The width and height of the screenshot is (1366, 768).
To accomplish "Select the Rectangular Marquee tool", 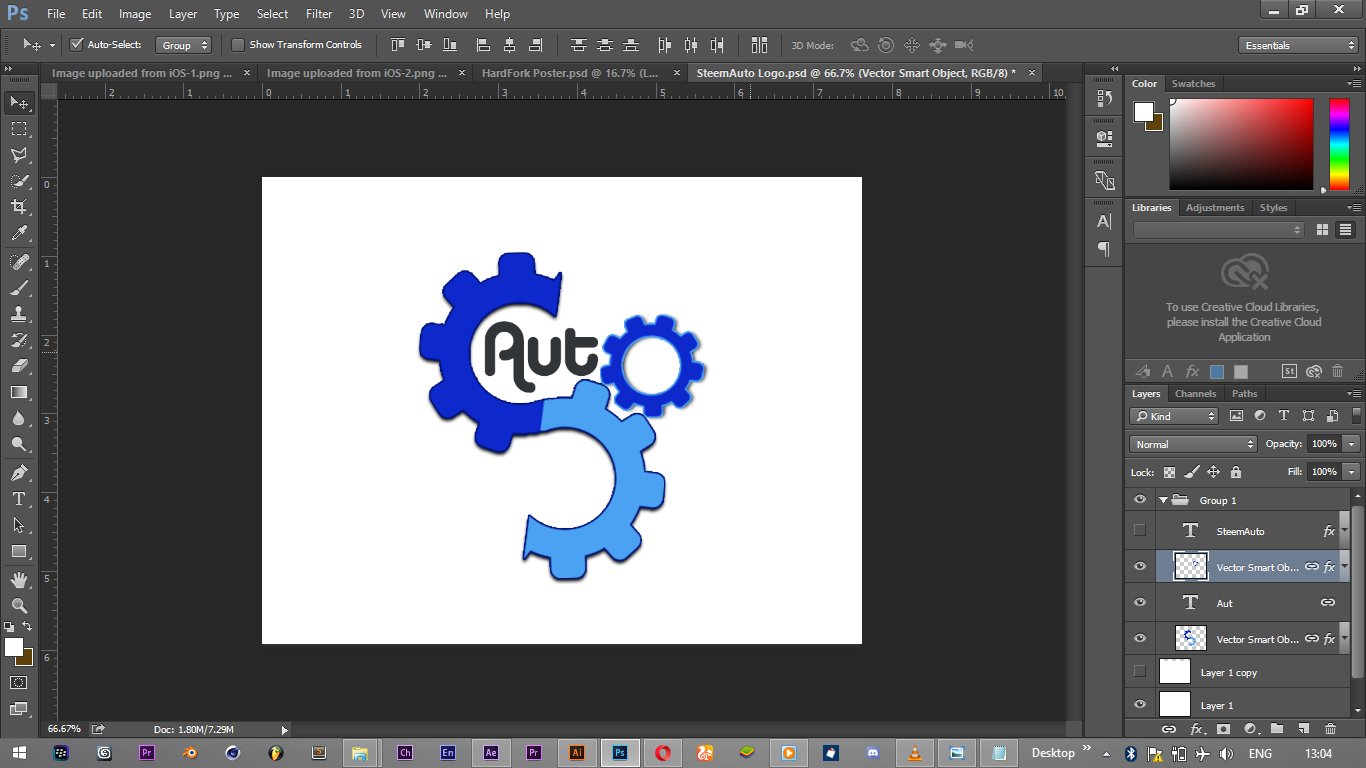I will coord(19,129).
